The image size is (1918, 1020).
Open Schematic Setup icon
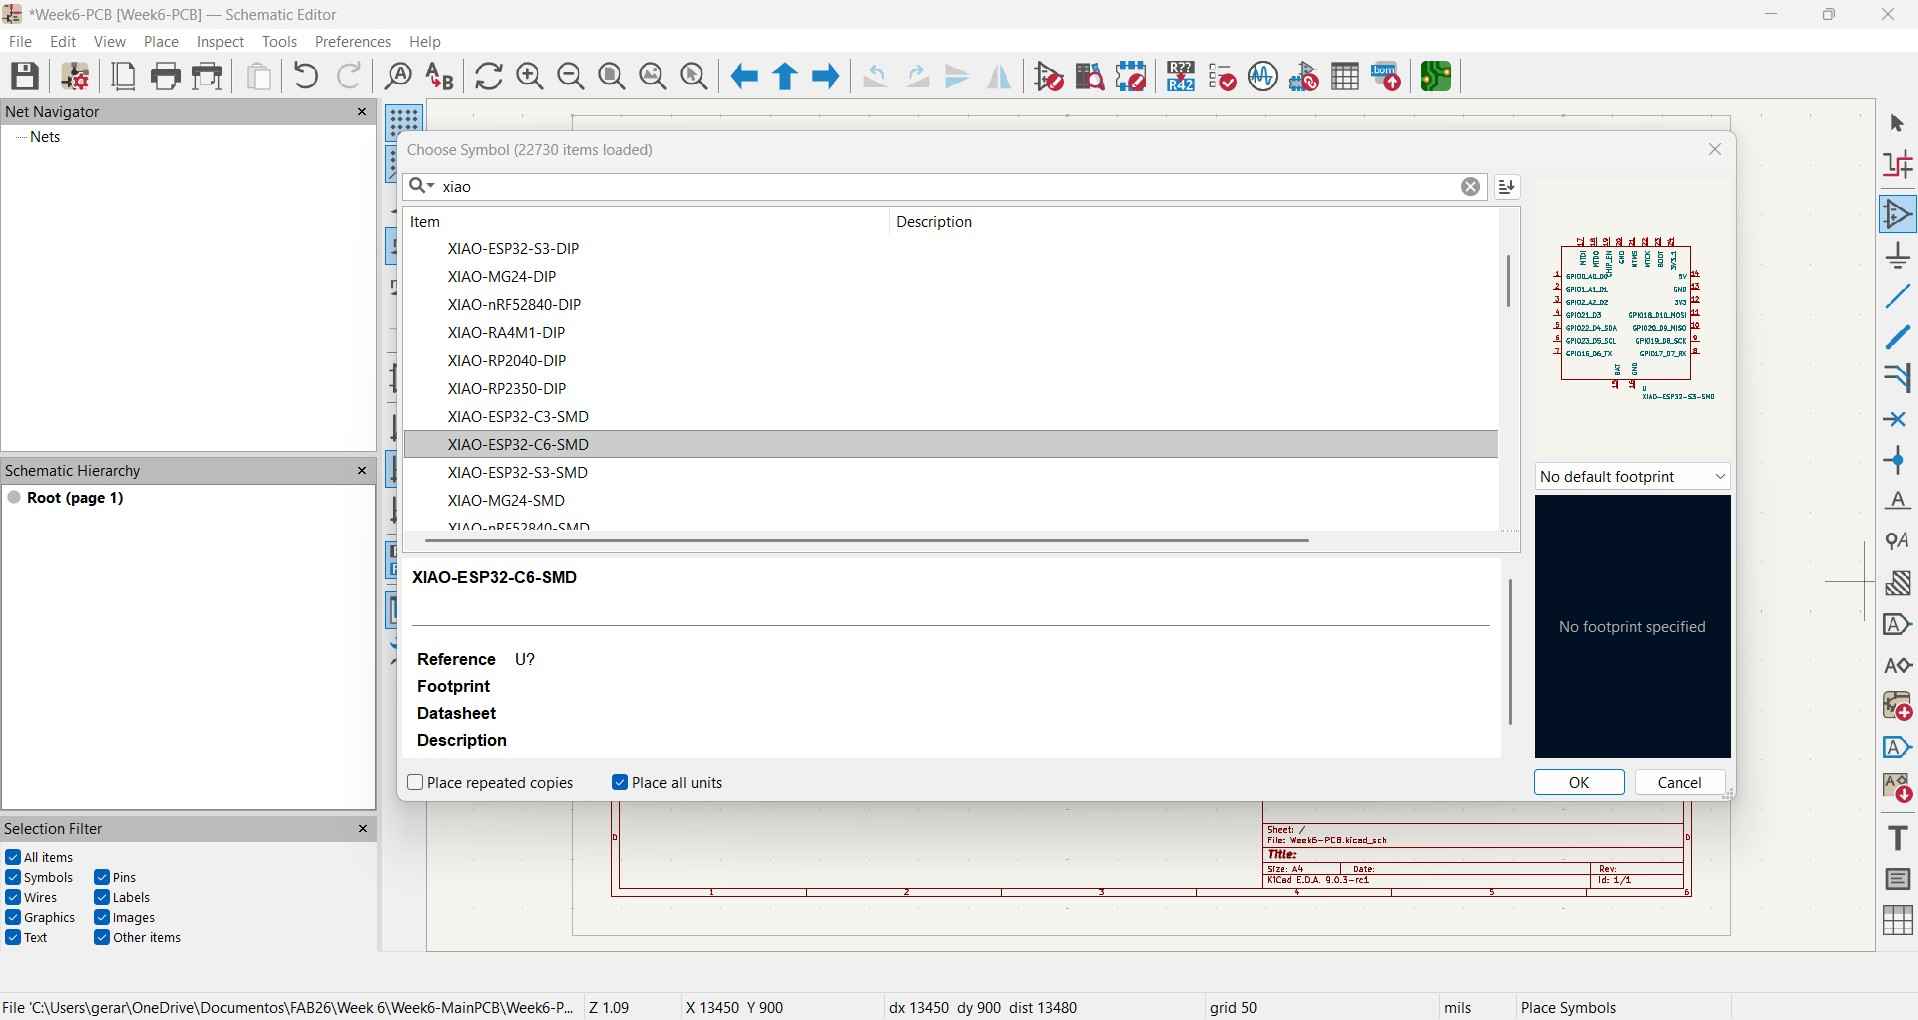click(x=75, y=77)
